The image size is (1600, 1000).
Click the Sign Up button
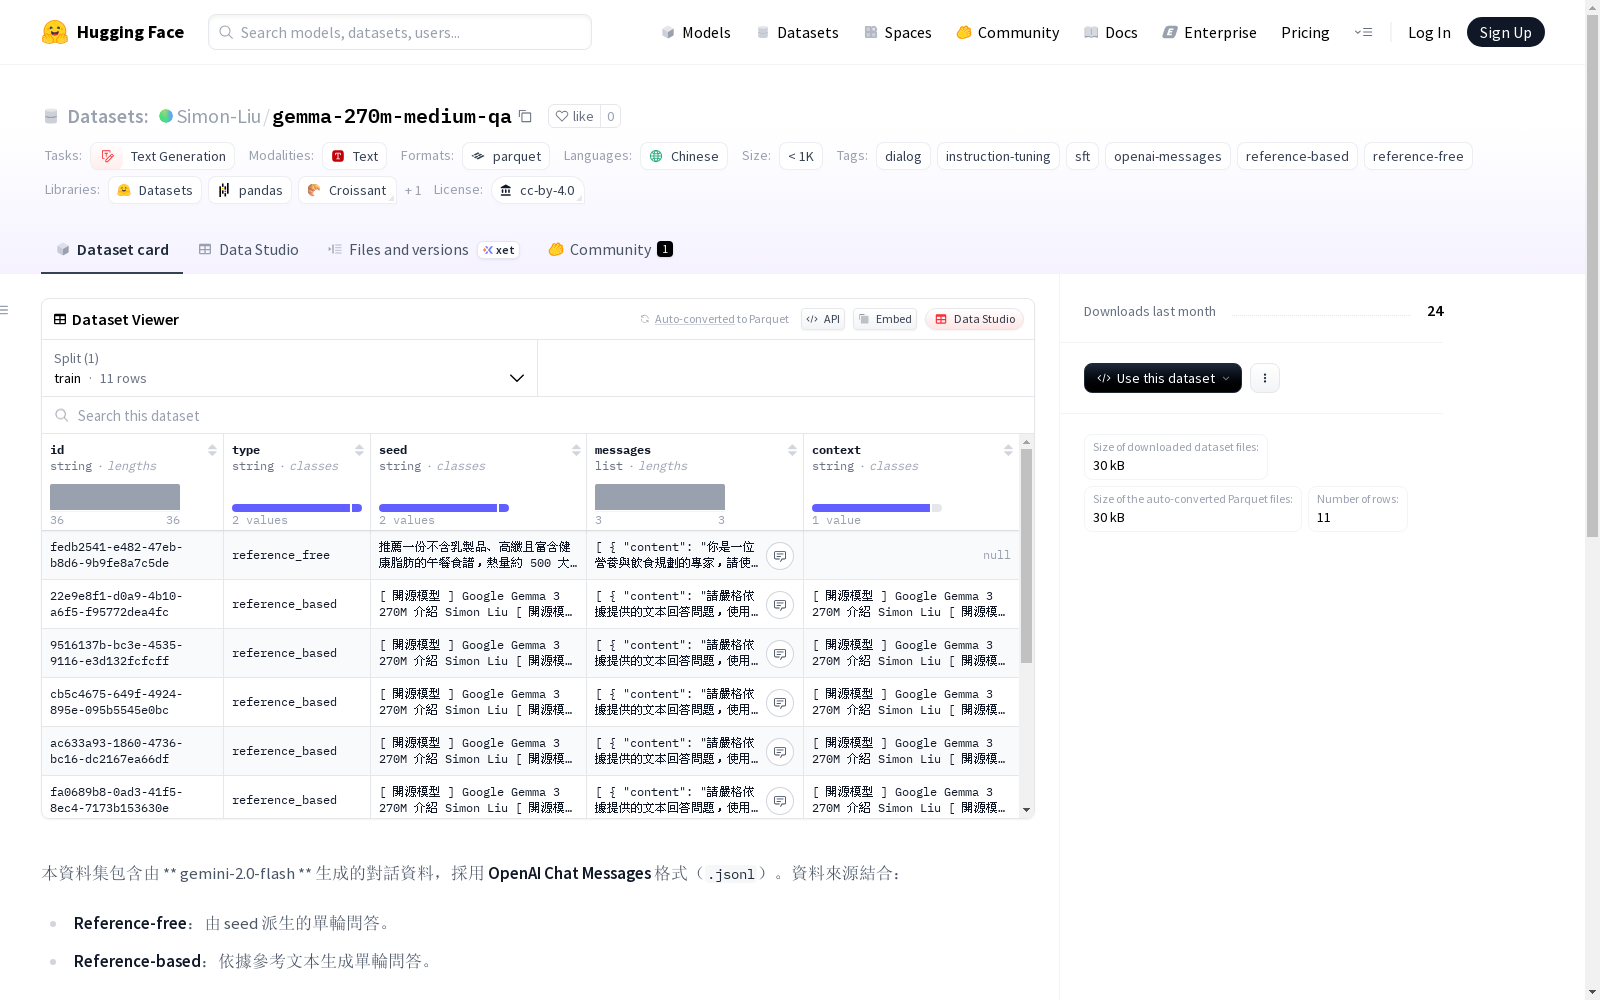click(x=1505, y=32)
